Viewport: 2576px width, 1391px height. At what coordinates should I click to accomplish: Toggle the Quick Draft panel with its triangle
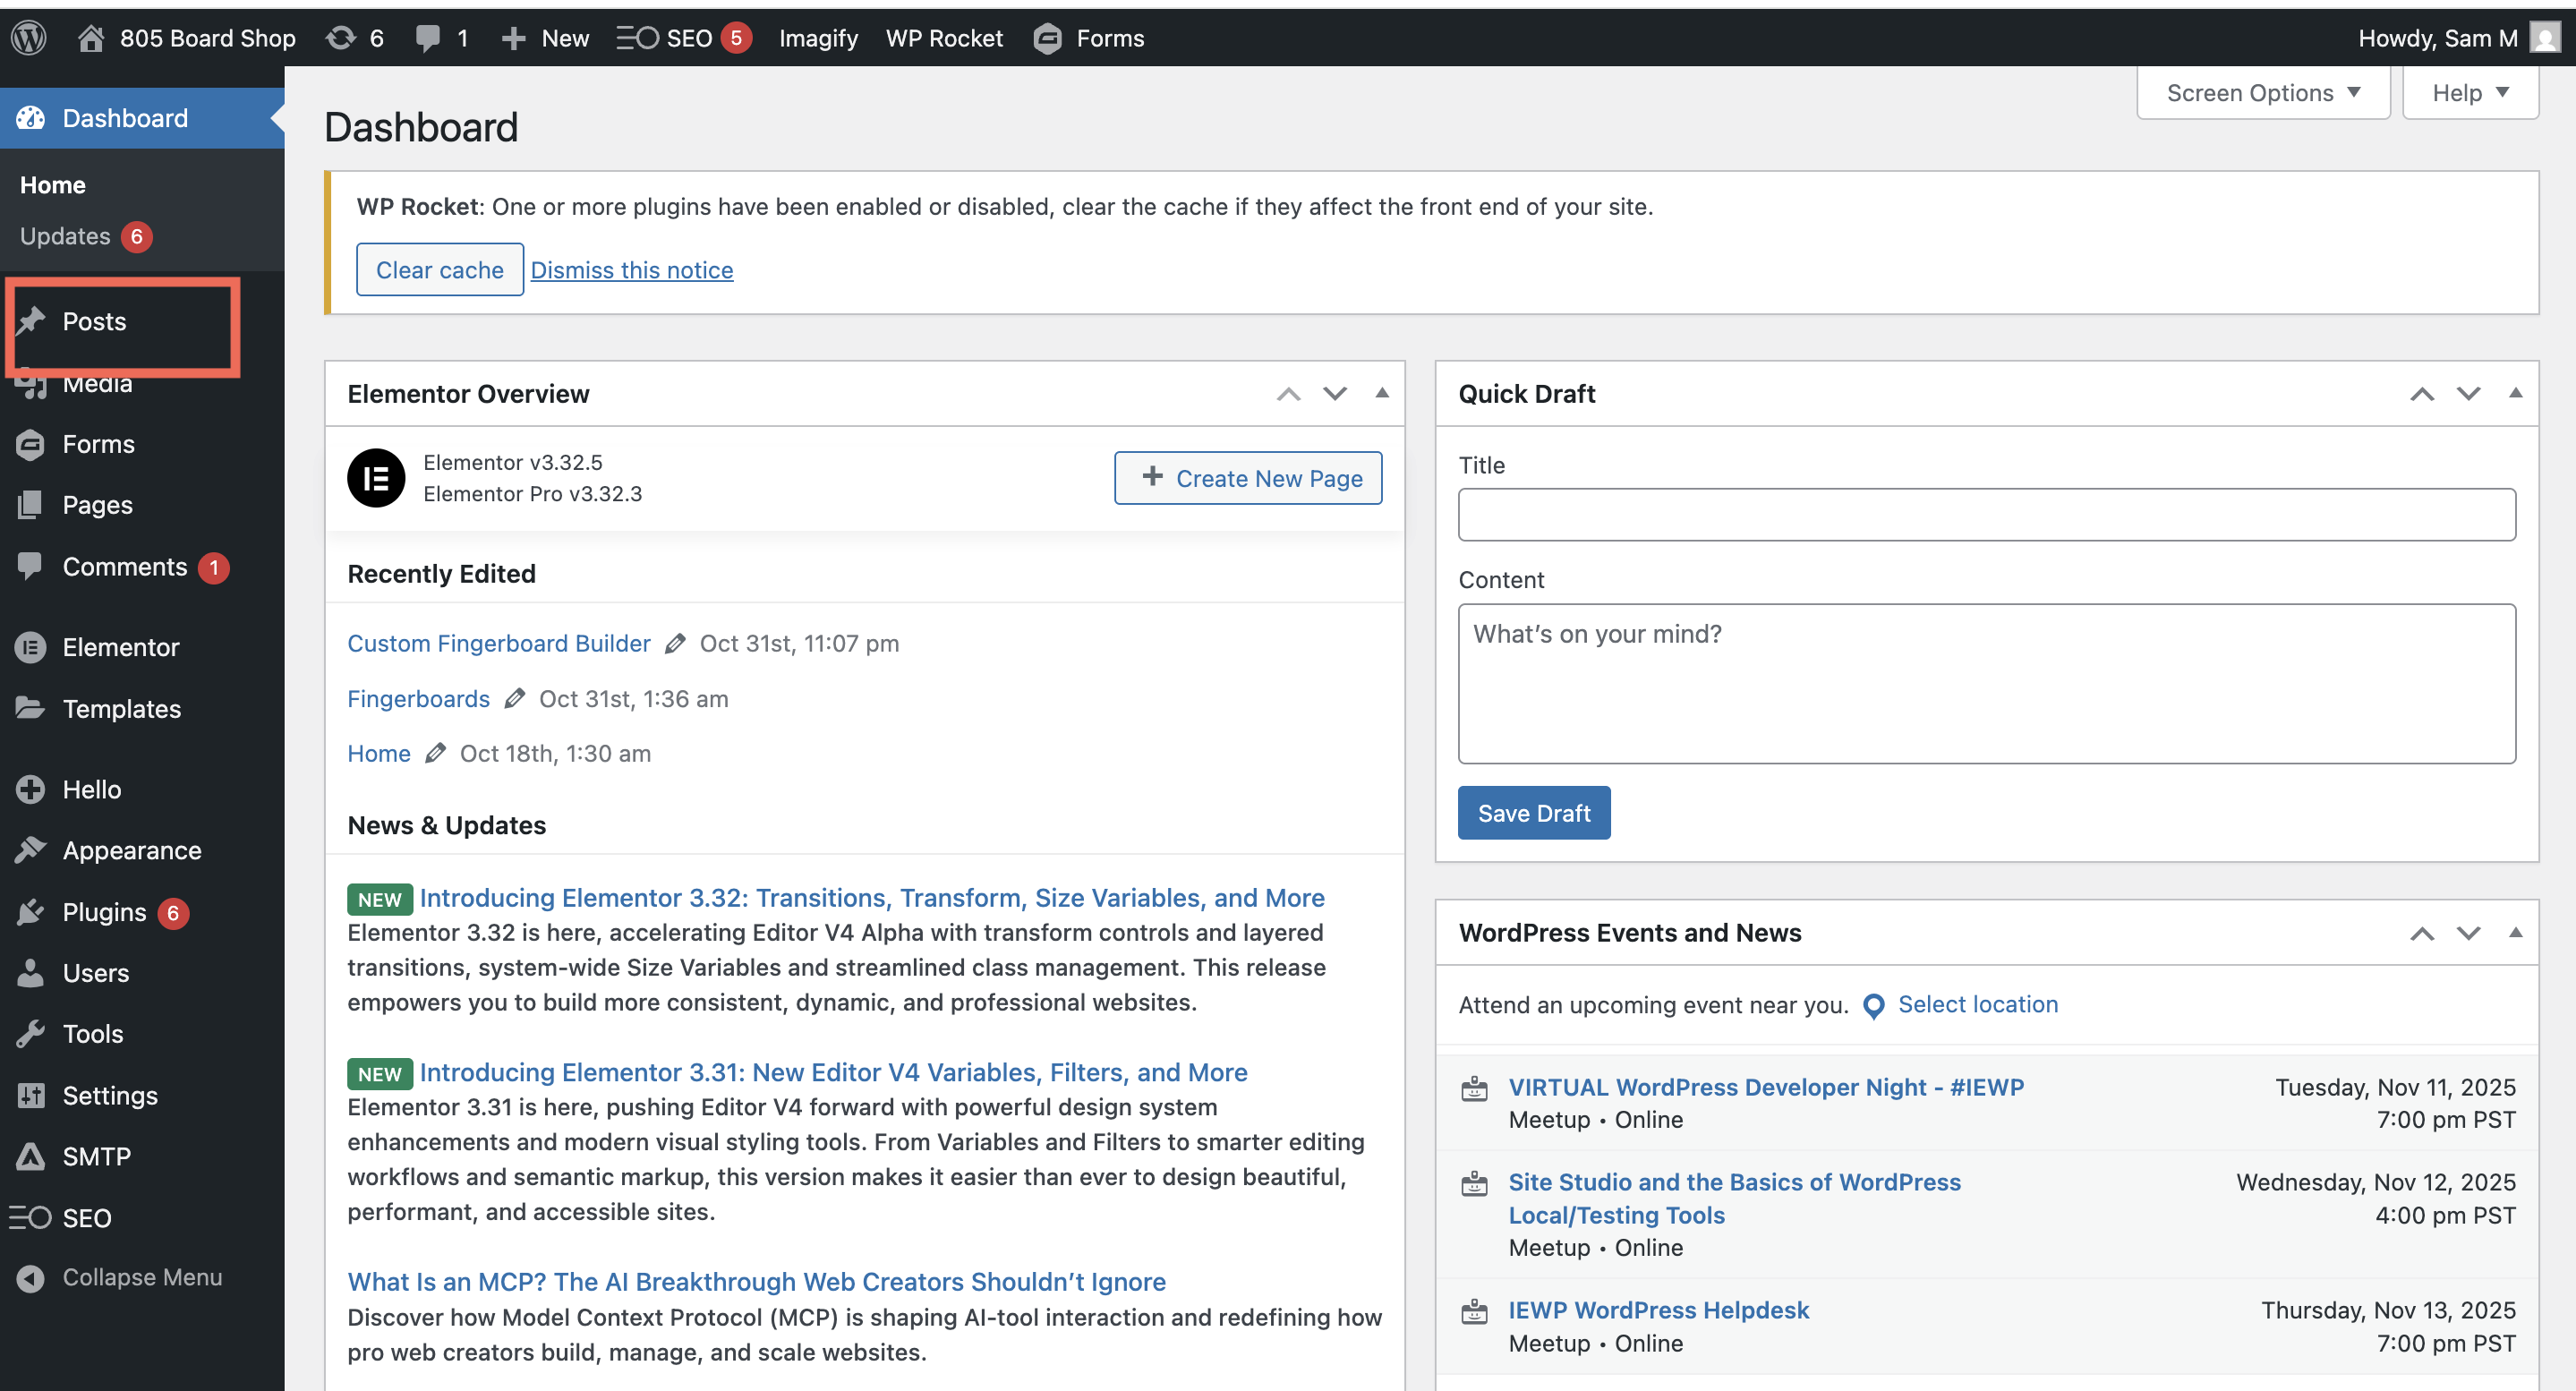(2515, 393)
